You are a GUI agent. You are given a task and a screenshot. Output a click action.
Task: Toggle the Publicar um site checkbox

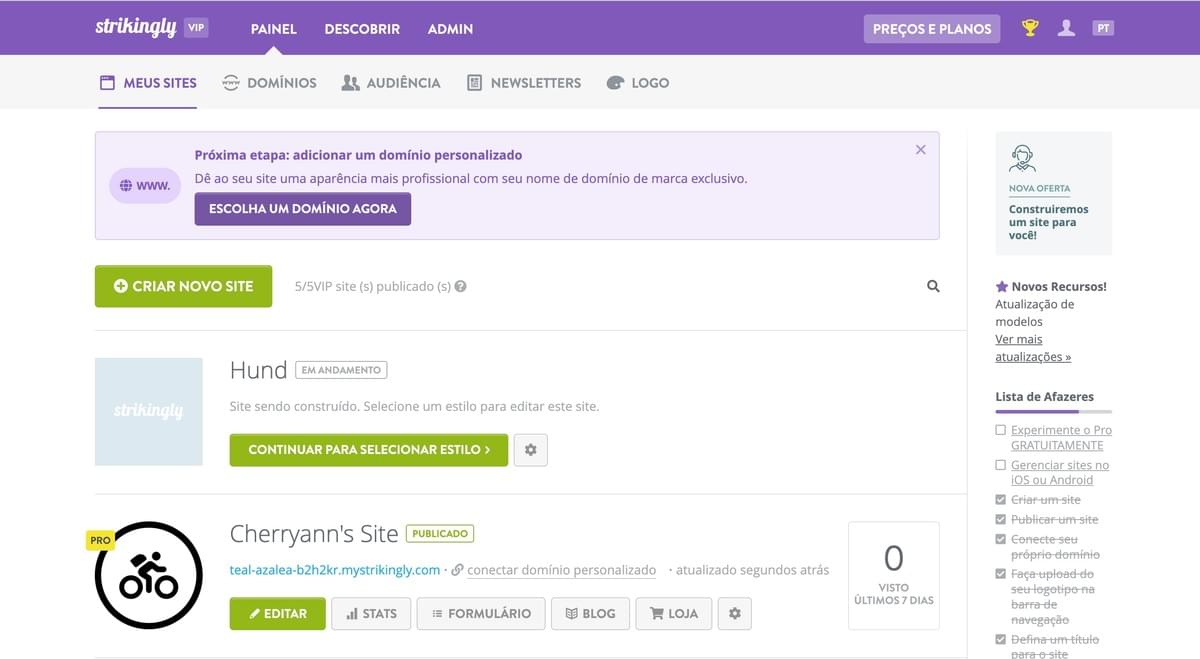pos(1001,520)
